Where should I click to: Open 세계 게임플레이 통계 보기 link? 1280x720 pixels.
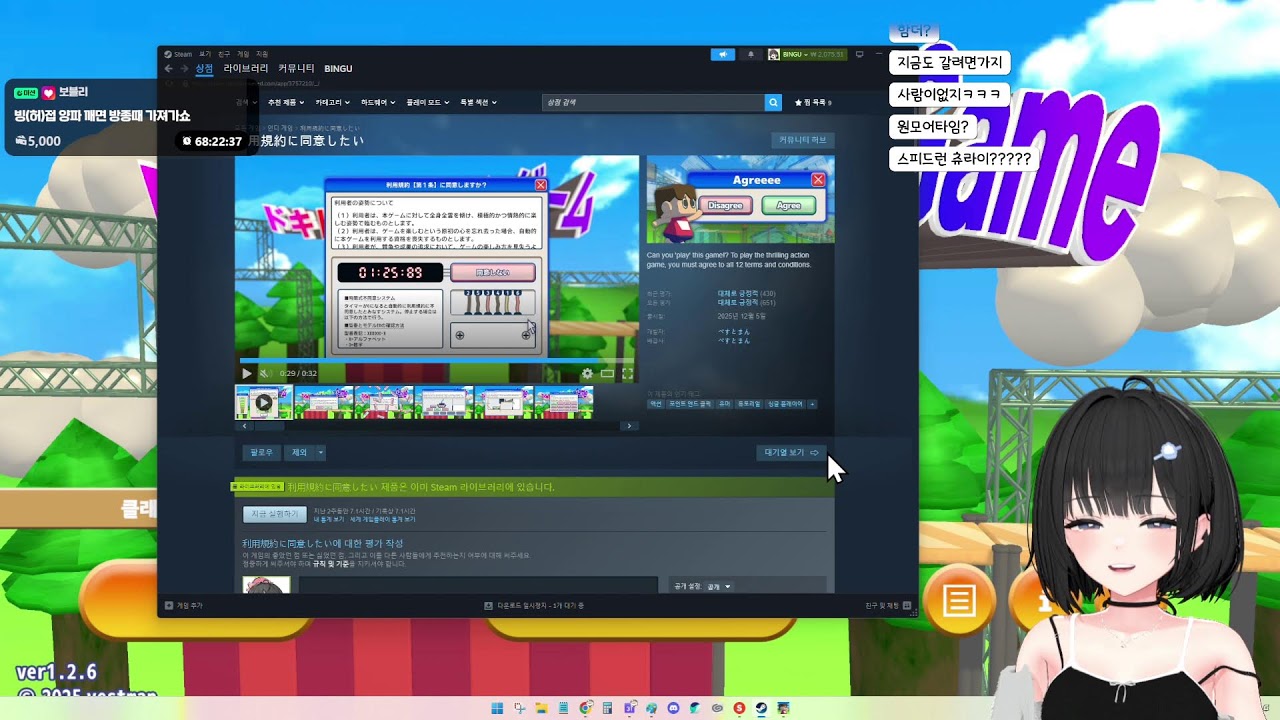coord(383,520)
